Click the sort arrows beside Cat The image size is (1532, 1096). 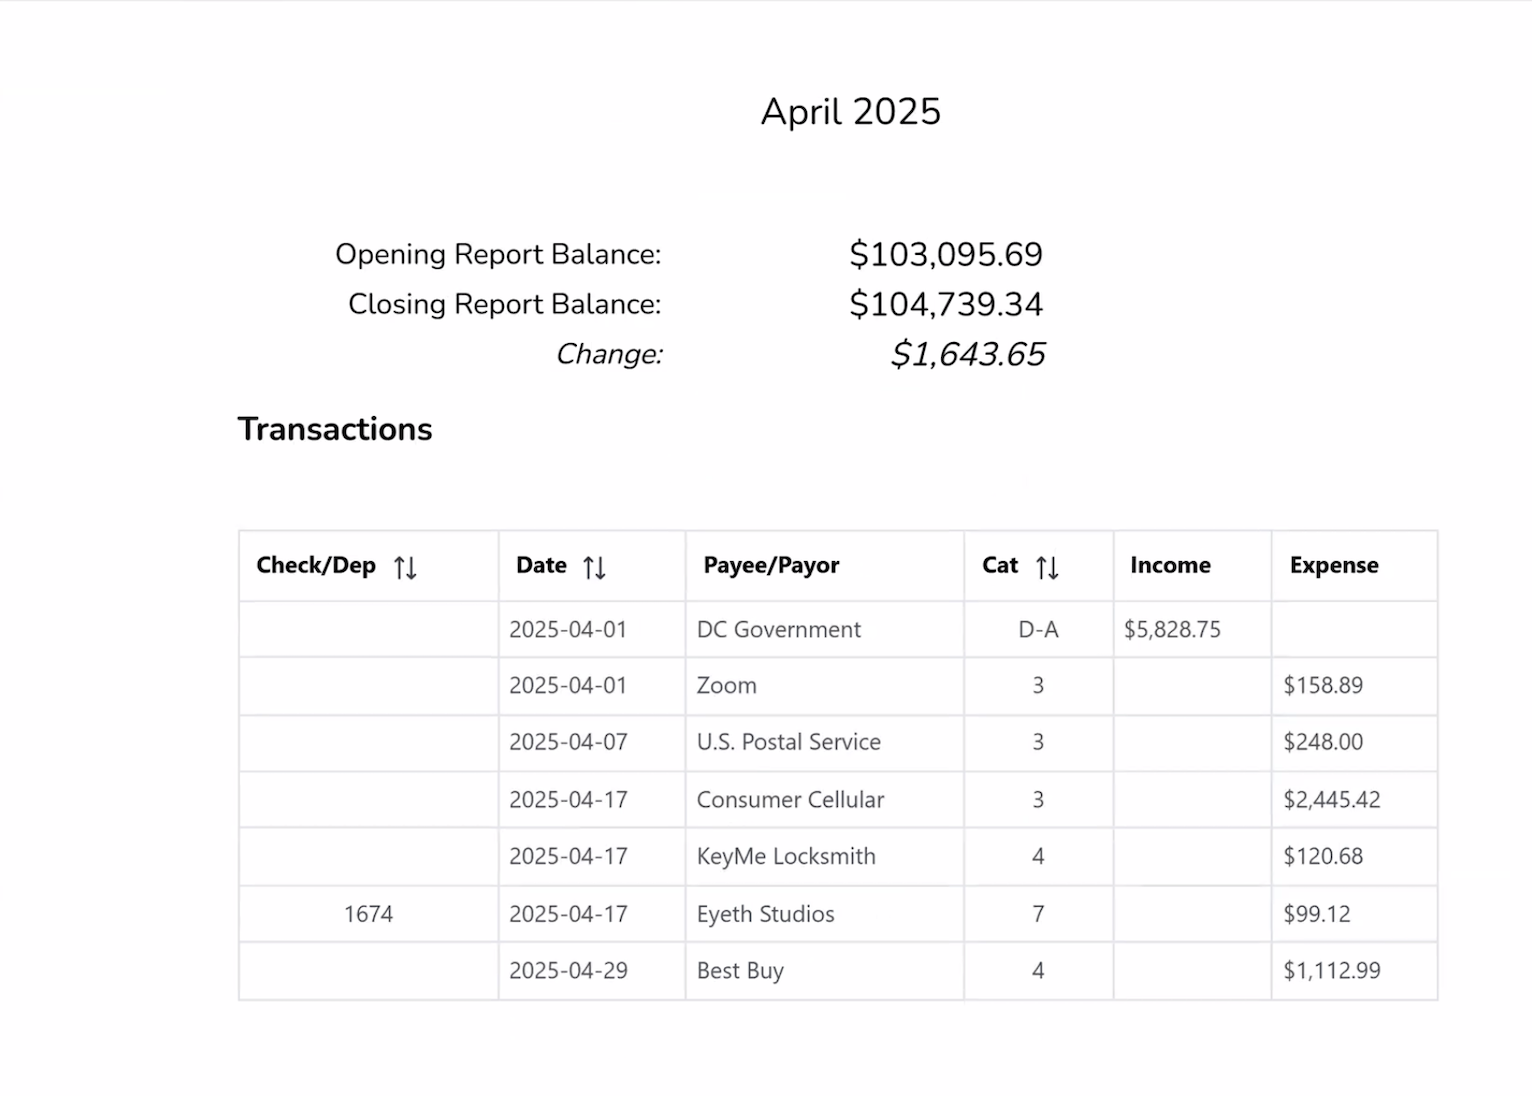point(1047,567)
